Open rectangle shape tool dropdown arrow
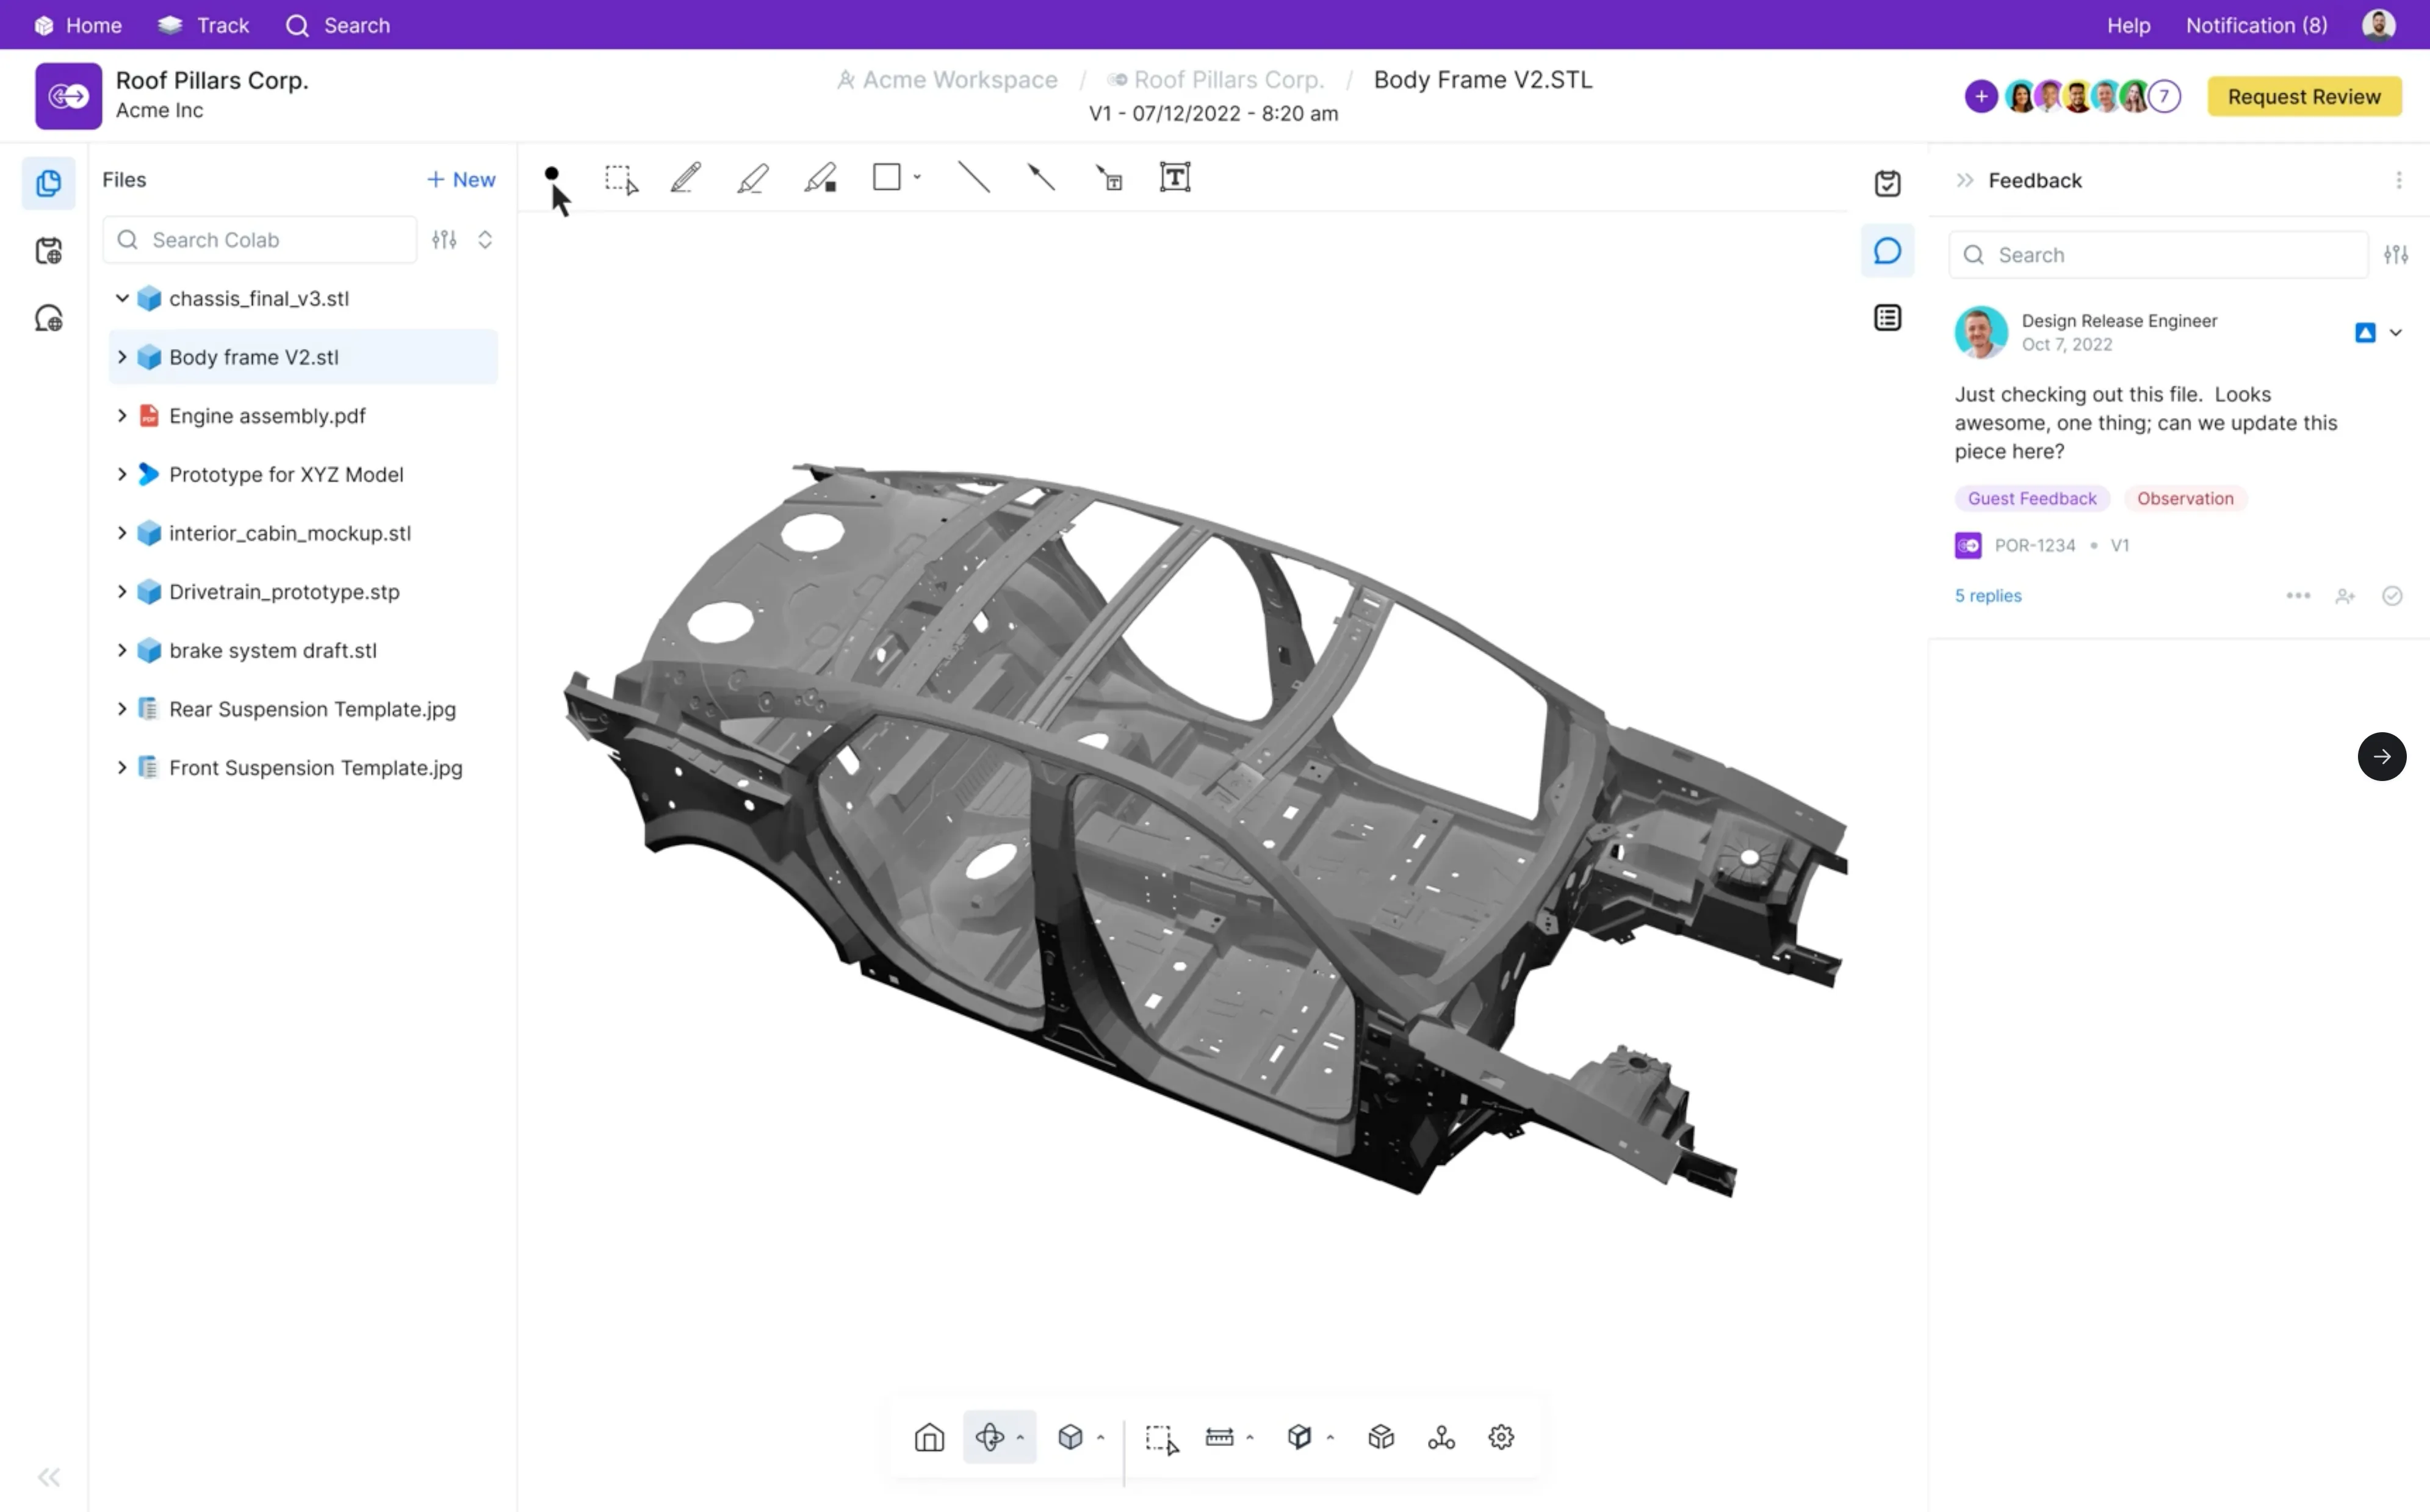The height and width of the screenshot is (1512, 2430). (x=917, y=178)
